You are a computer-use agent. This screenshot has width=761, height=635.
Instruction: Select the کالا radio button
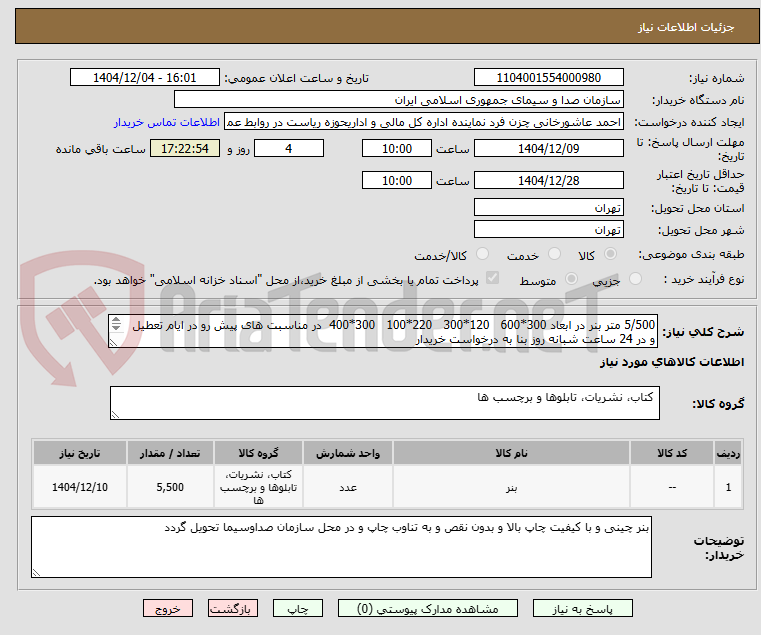[x=611, y=254]
